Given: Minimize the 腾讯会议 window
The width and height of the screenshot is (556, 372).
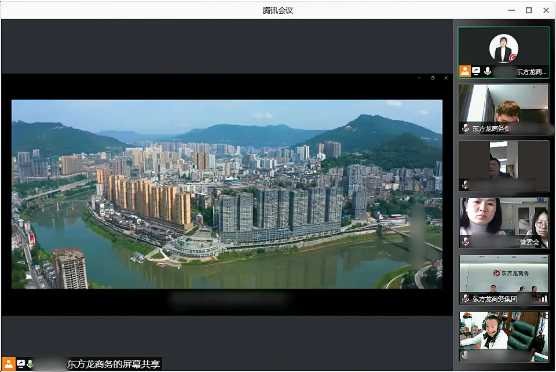Looking at the screenshot, I should [x=511, y=10].
